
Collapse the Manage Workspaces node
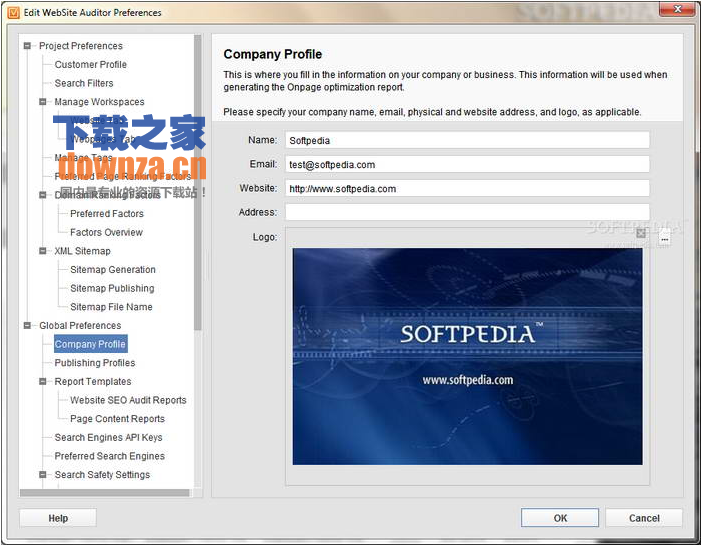tap(43, 102)
